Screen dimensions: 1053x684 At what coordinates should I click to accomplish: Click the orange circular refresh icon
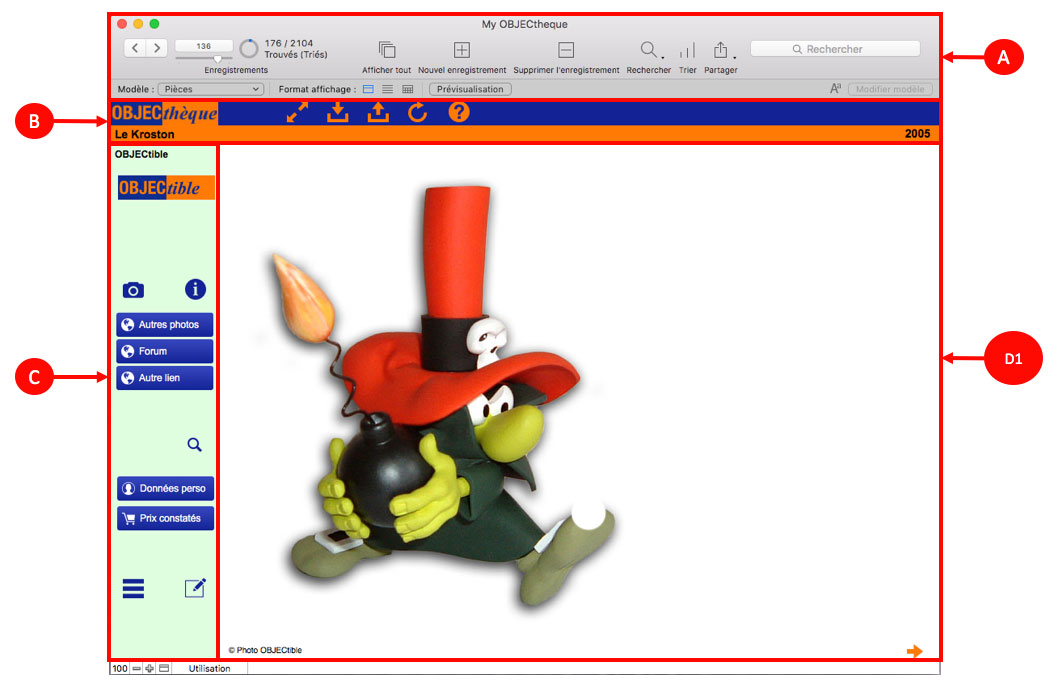418,112
